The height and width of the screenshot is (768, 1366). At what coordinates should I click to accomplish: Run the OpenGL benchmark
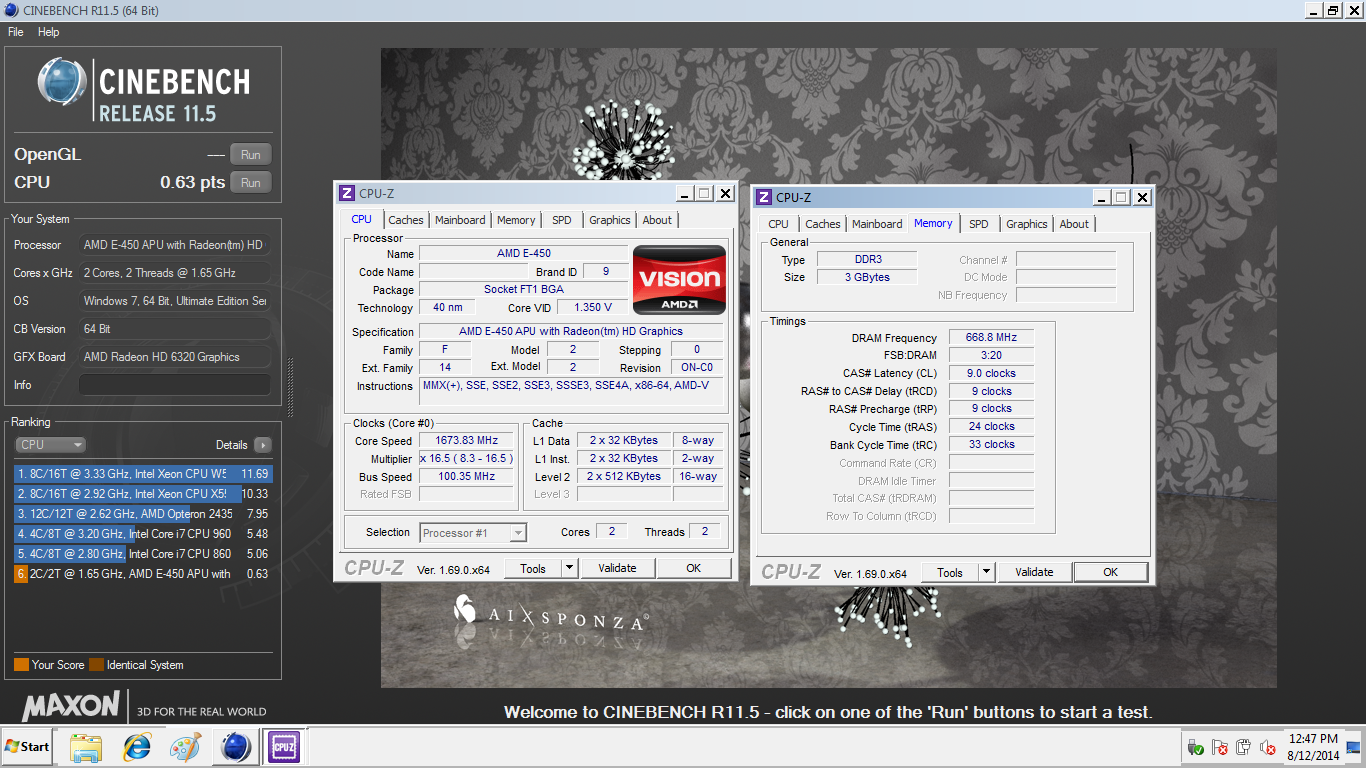(x=251, y=155)
